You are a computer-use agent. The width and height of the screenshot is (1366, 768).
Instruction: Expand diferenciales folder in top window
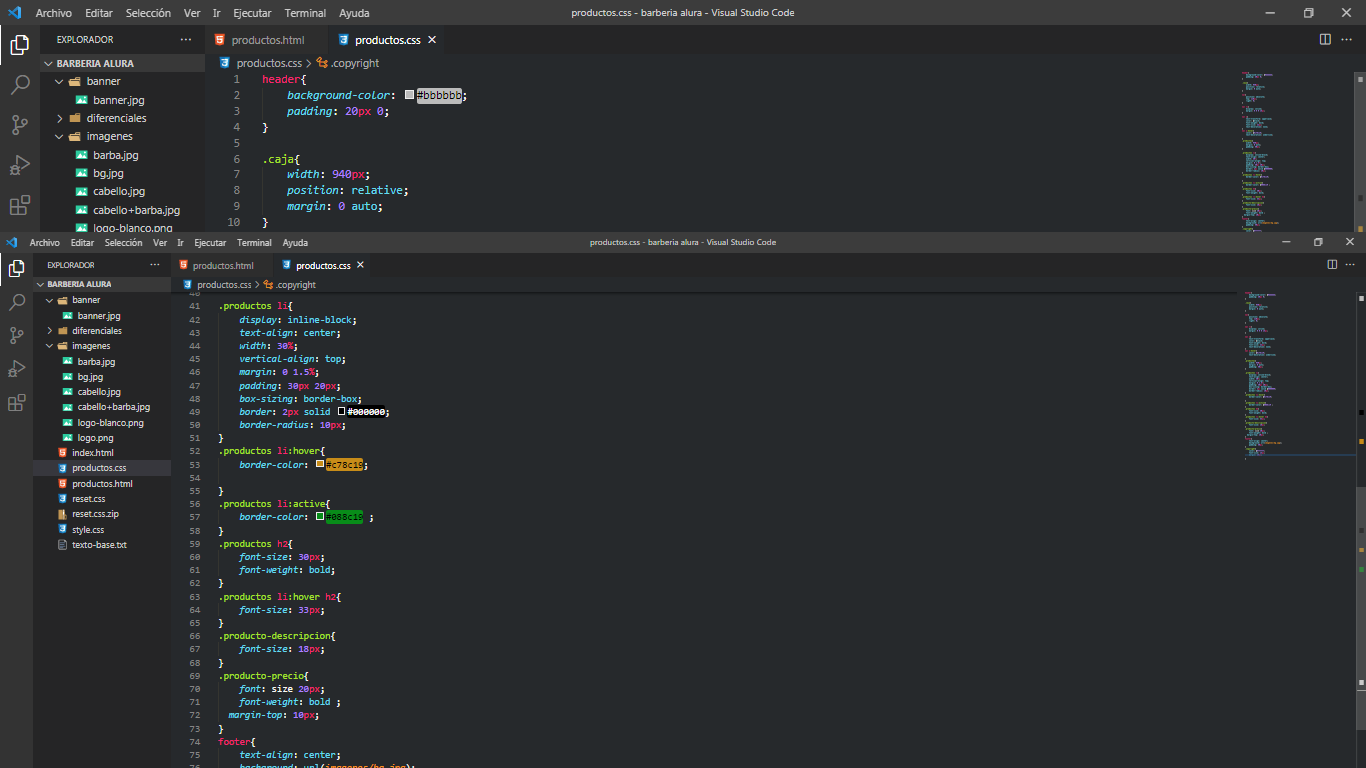[60, 118]
